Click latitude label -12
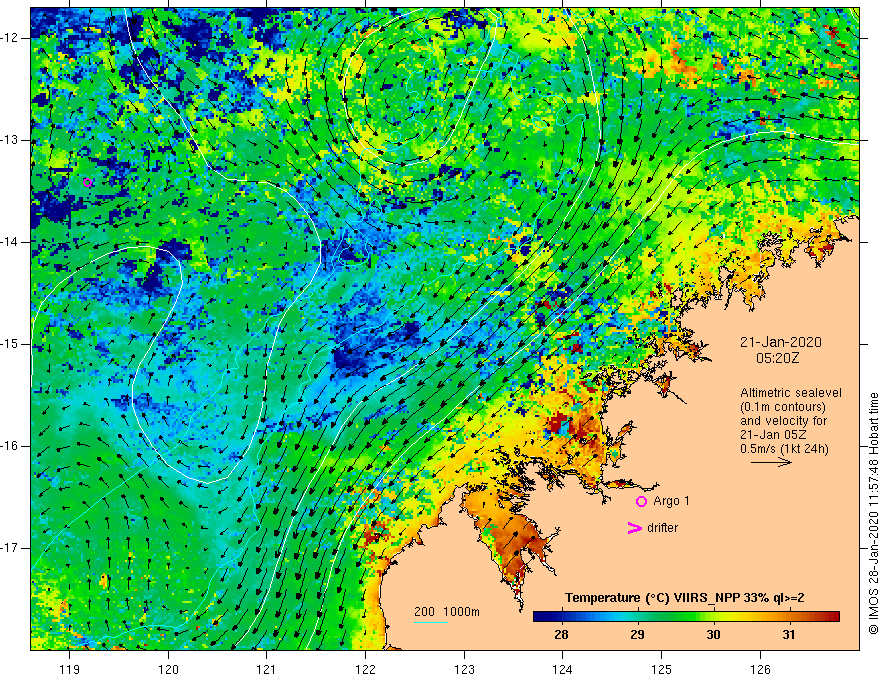Image resolution: width=880 pixels, height=680 pixels. click(11, 38)
